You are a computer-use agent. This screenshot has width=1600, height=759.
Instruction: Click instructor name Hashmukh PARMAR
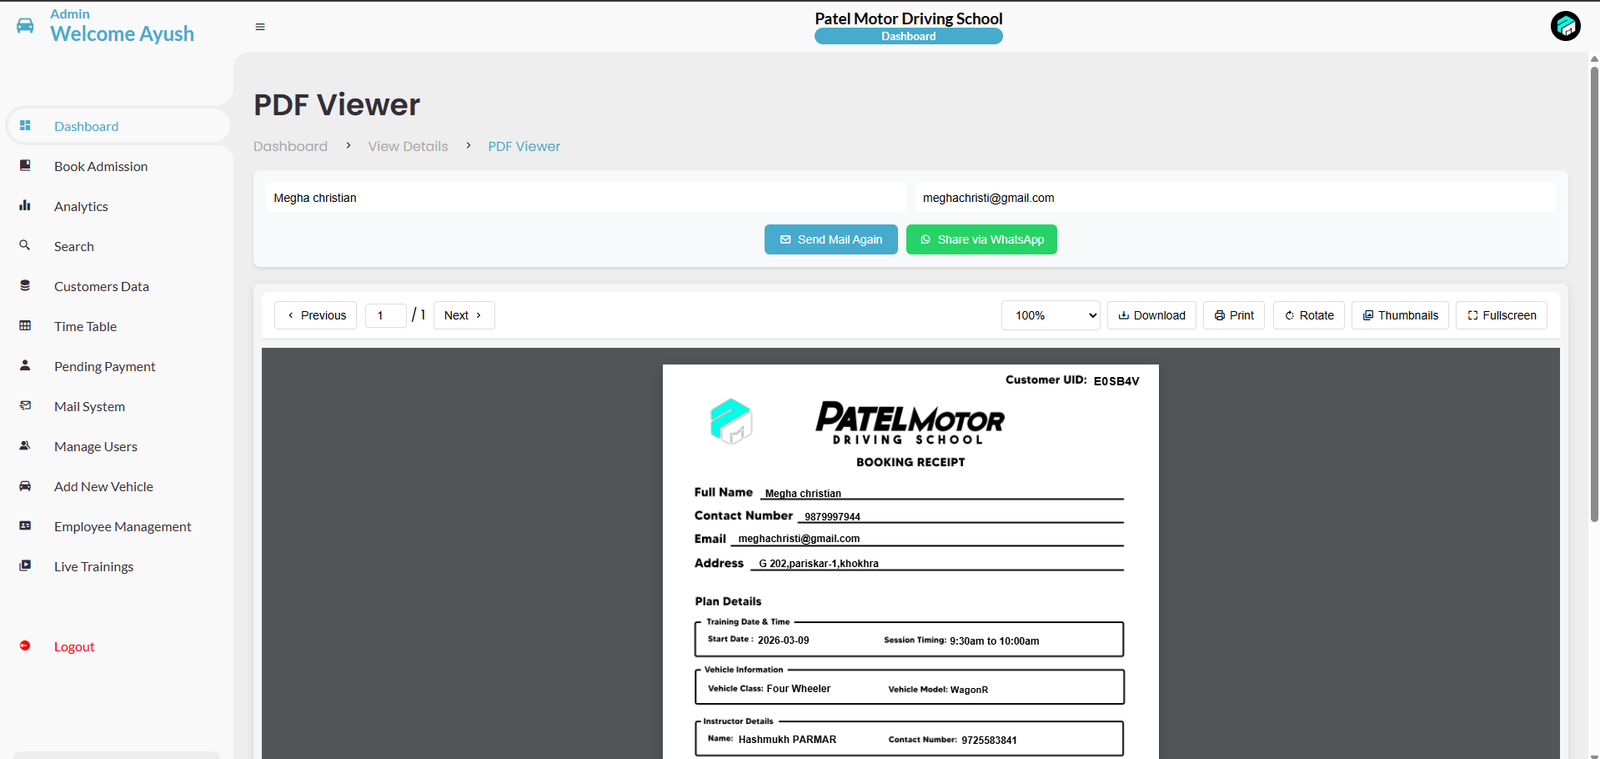pyautogui.click(x=787, y=740)
